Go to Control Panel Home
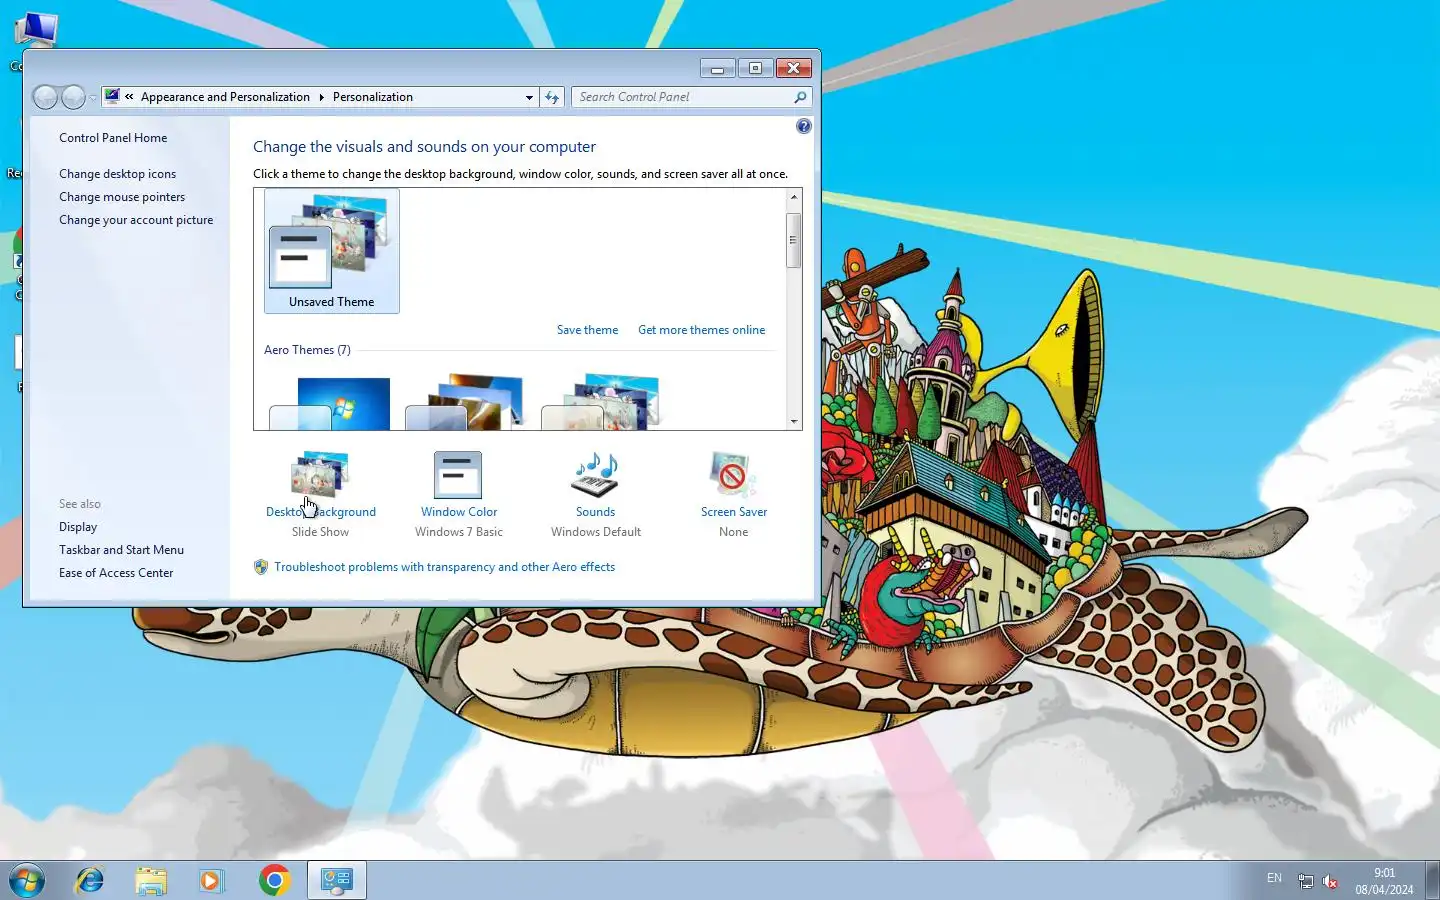1440x900 pixels. [113, 138]
